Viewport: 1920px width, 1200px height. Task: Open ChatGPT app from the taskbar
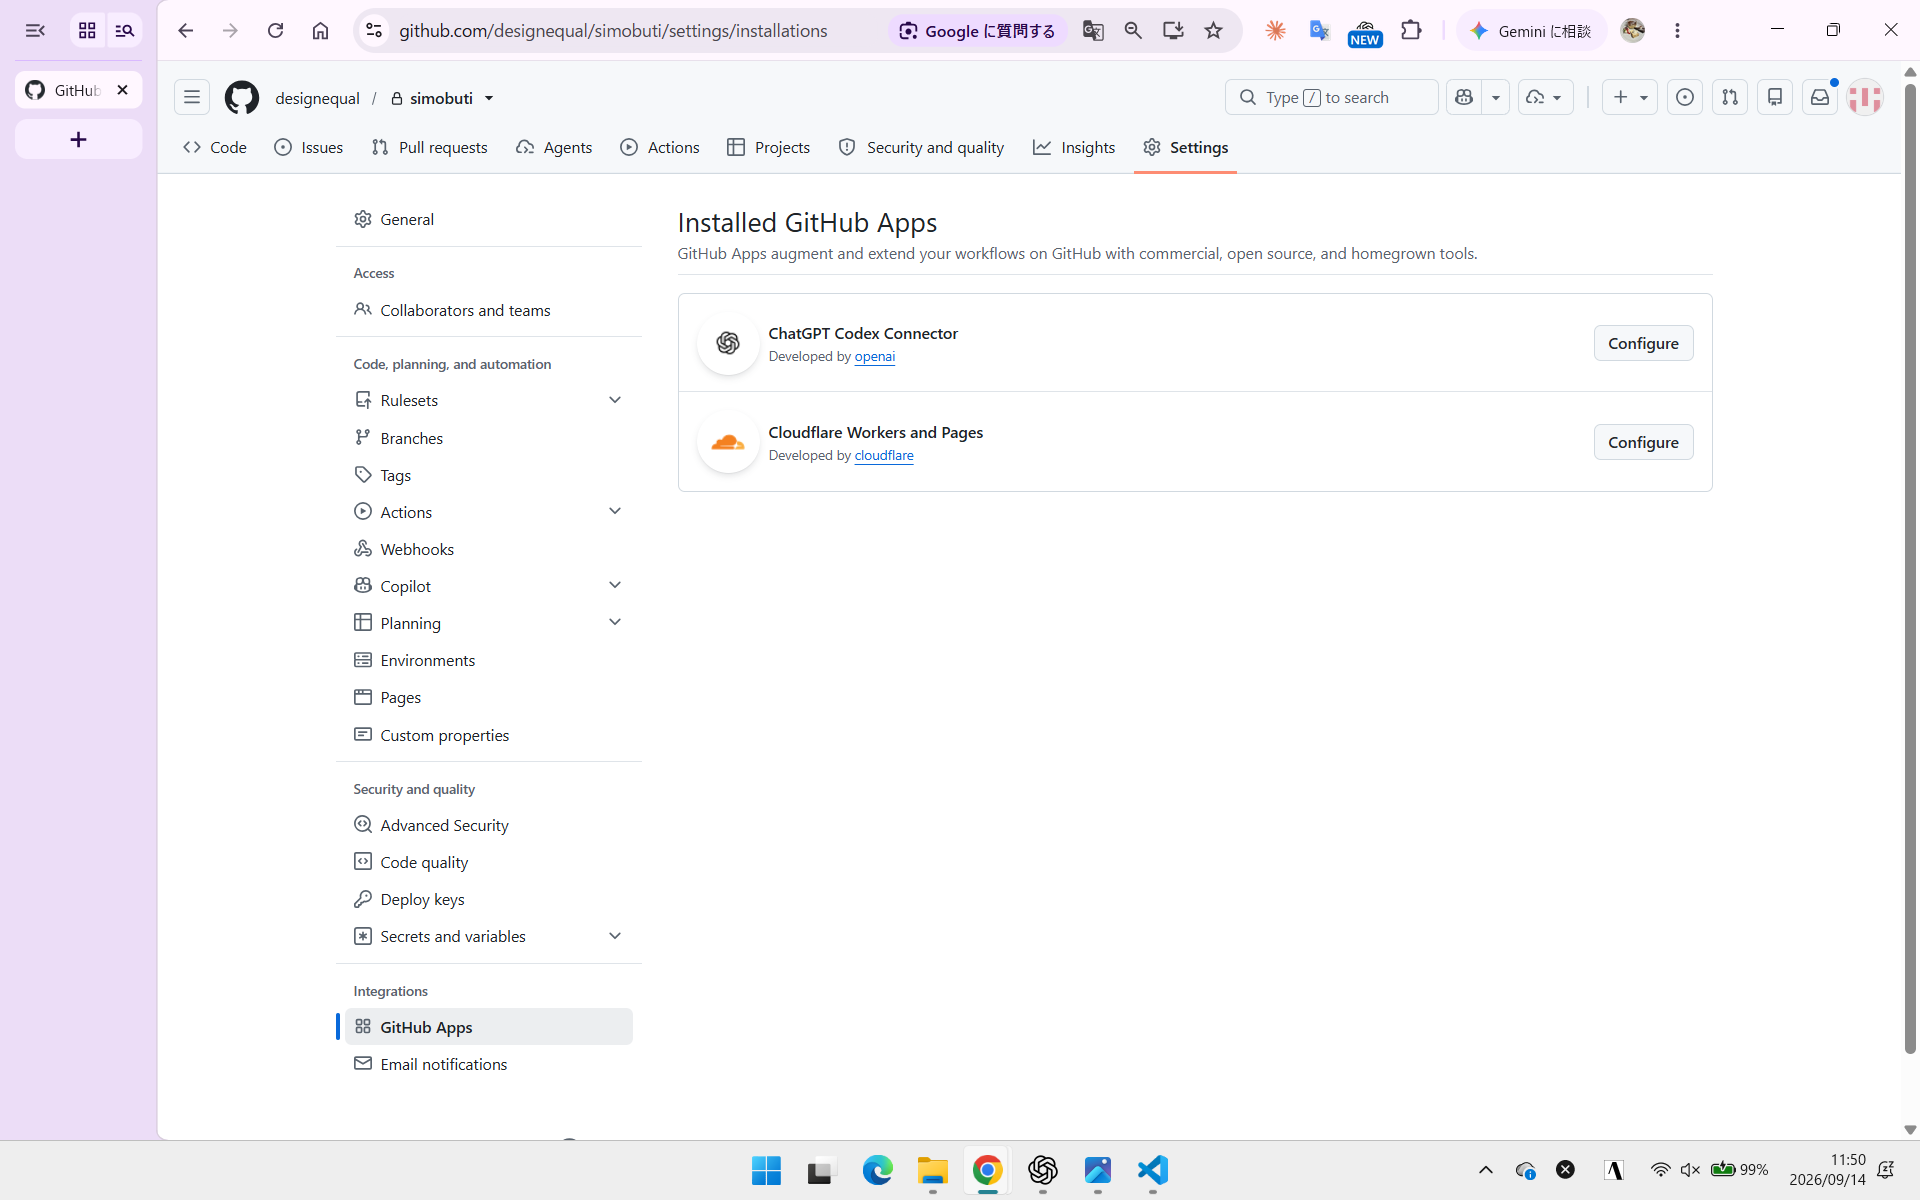pos(1042,1170)
